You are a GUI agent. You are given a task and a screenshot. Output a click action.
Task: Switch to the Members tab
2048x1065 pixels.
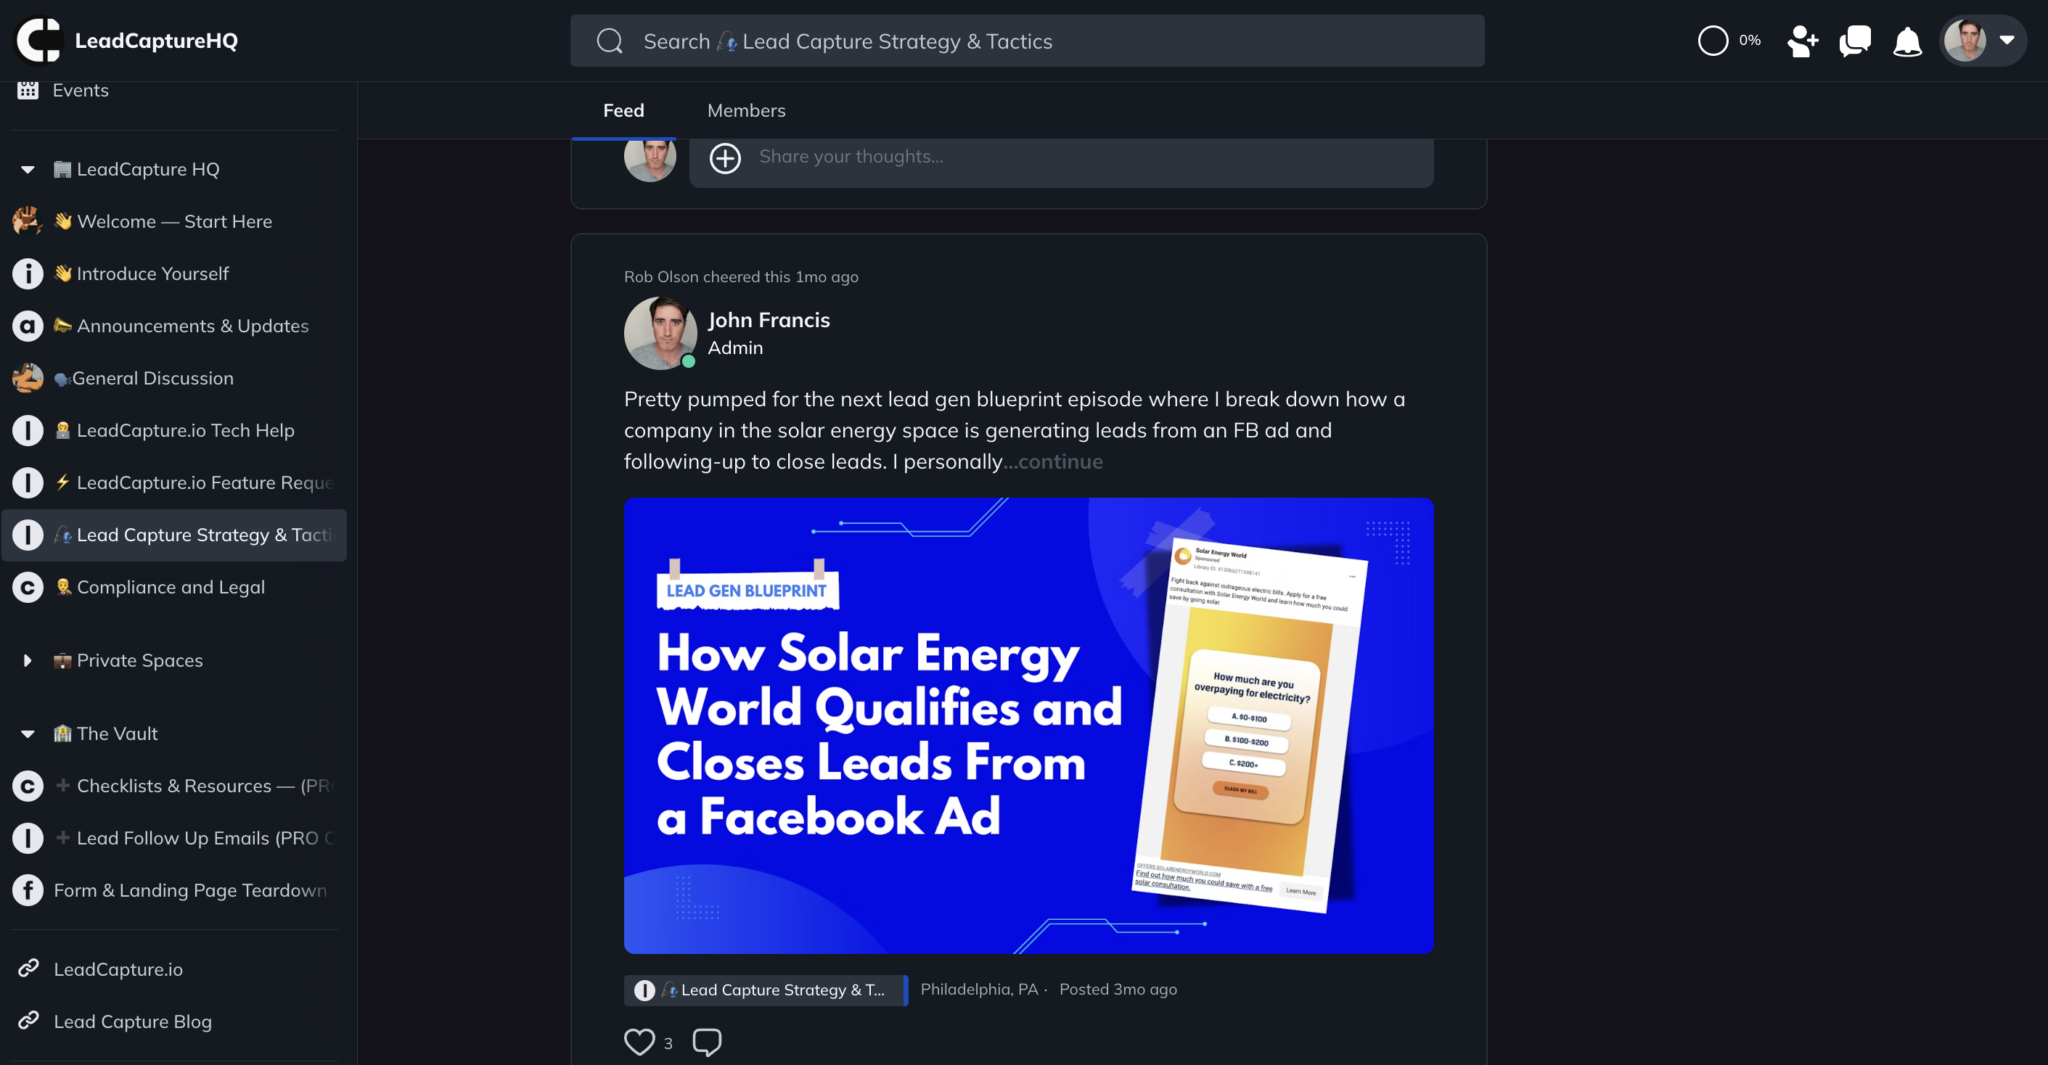(x=746, y=111)
